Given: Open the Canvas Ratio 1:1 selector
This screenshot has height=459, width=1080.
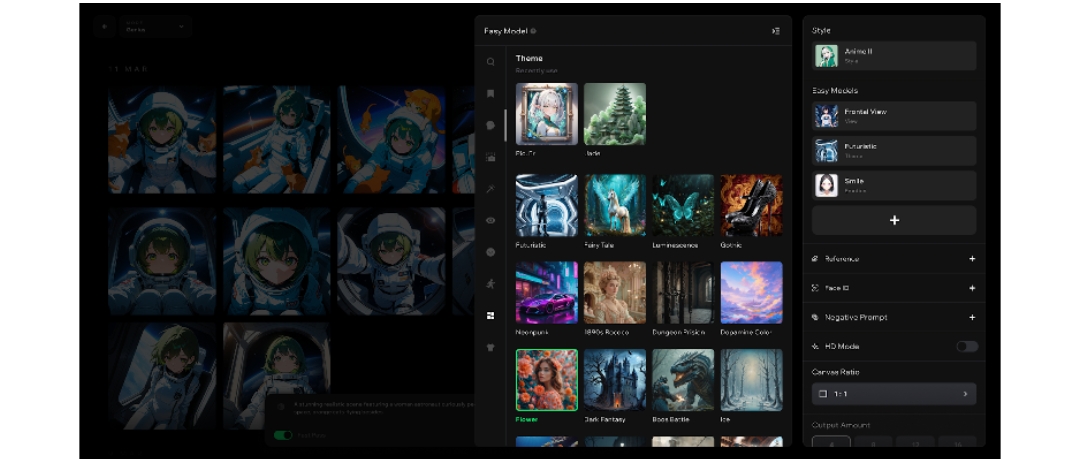Looking at the screenshot, I should [x=893, y=394].
